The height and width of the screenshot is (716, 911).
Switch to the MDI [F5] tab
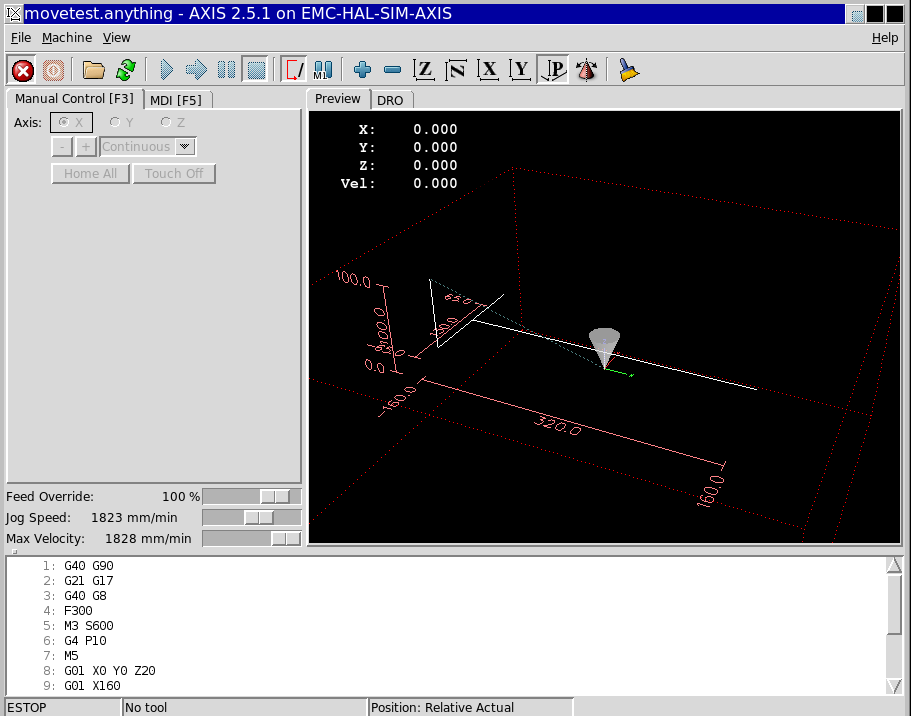click(x=176, y=100)
